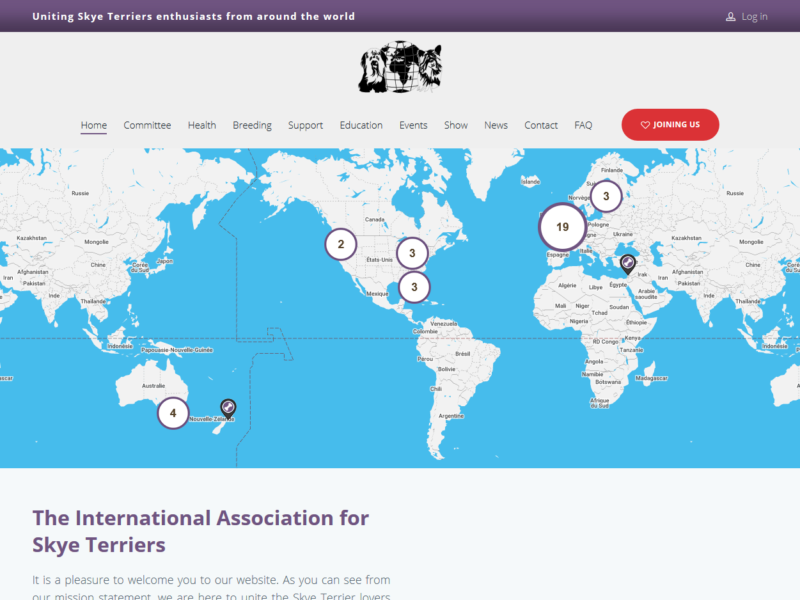Expand the 19-member cluster over Europe
This screenshot has height=600, width=800.
[x=562, y=227]
